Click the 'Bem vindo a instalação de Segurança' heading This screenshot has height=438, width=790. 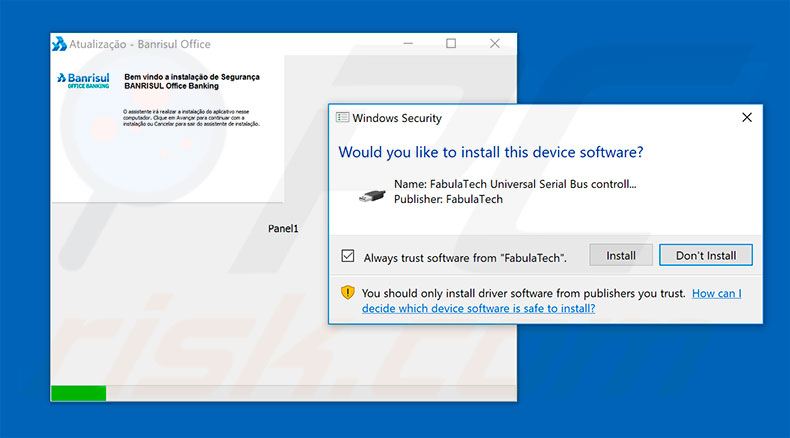point(192,81)
